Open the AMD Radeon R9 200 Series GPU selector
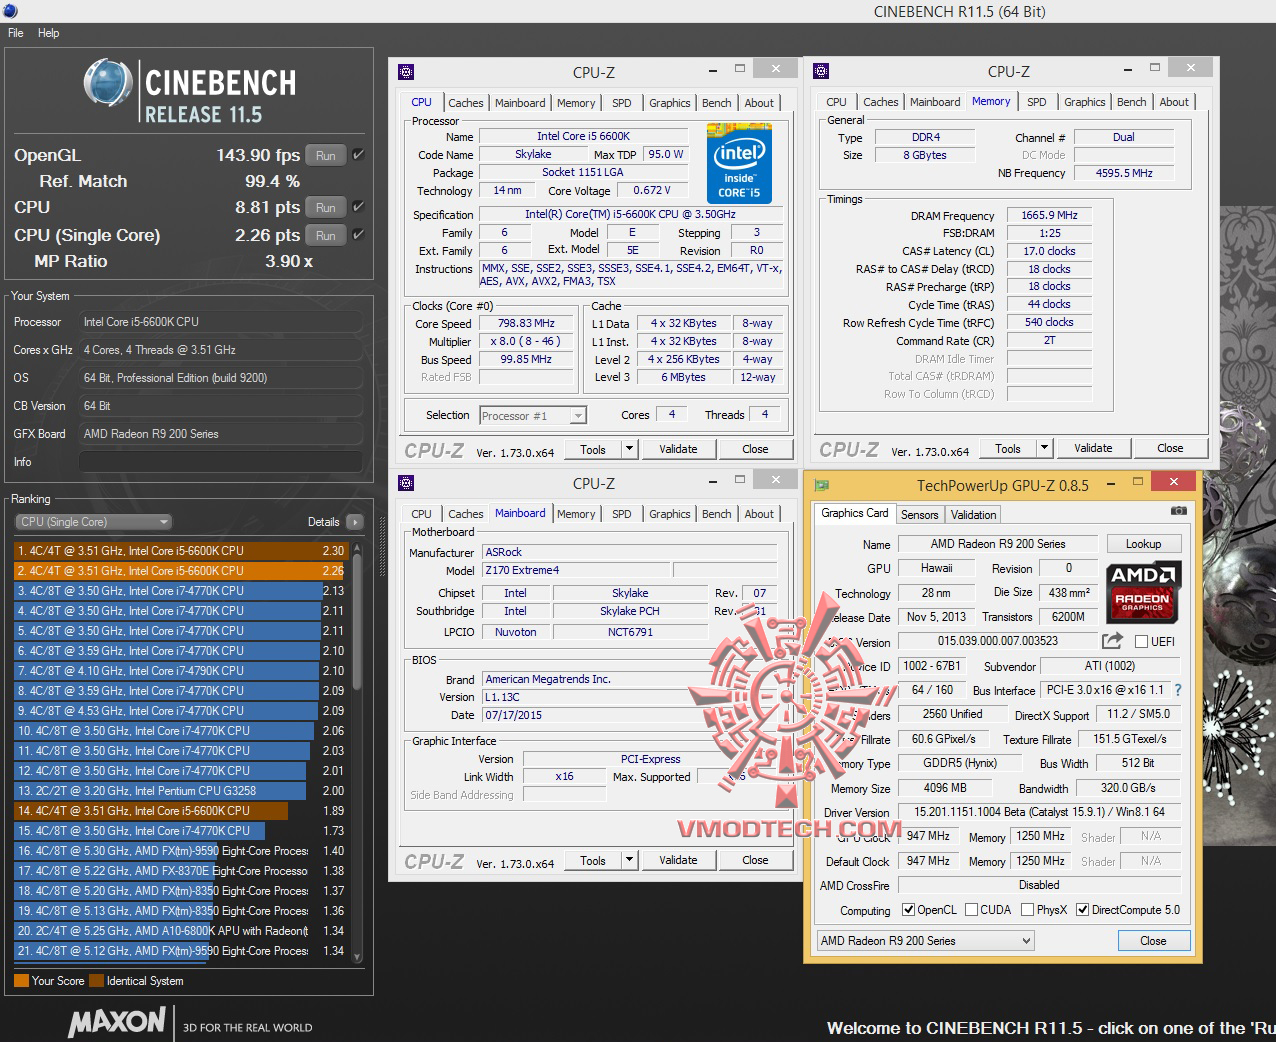1276x1042 pixels. pyautogui.click(x=925, y=941)
